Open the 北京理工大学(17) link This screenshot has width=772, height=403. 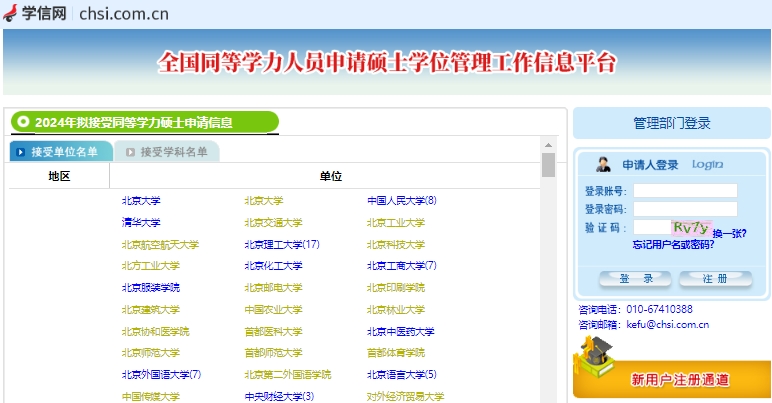point(282,245)
